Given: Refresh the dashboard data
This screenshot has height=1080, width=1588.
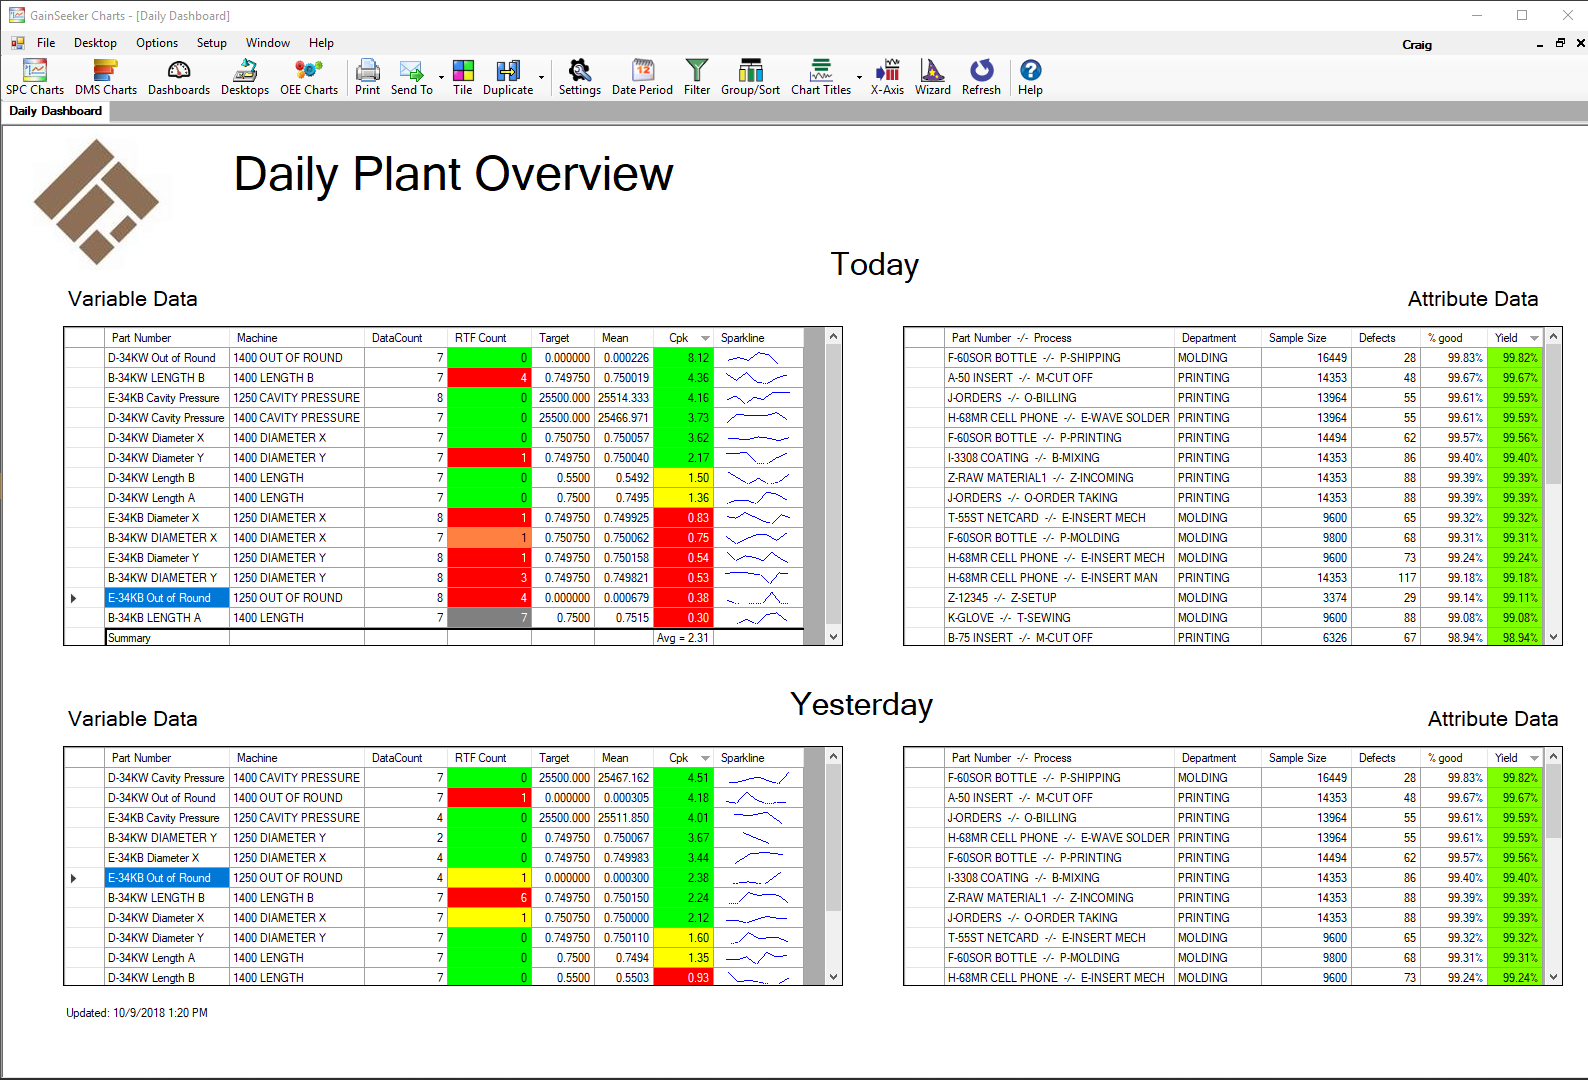Looking at the screenshot, I should pos(981,77).
